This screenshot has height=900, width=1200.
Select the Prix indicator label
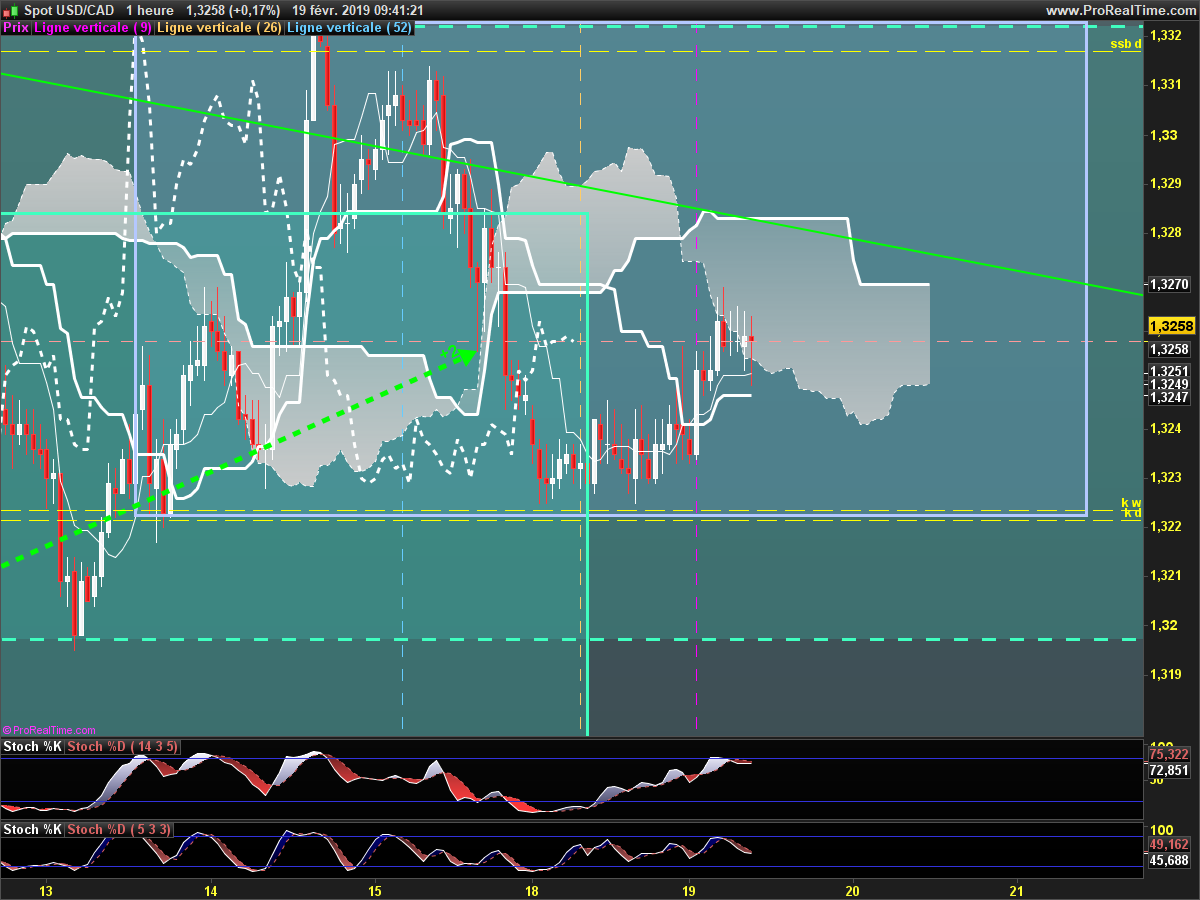16,28
